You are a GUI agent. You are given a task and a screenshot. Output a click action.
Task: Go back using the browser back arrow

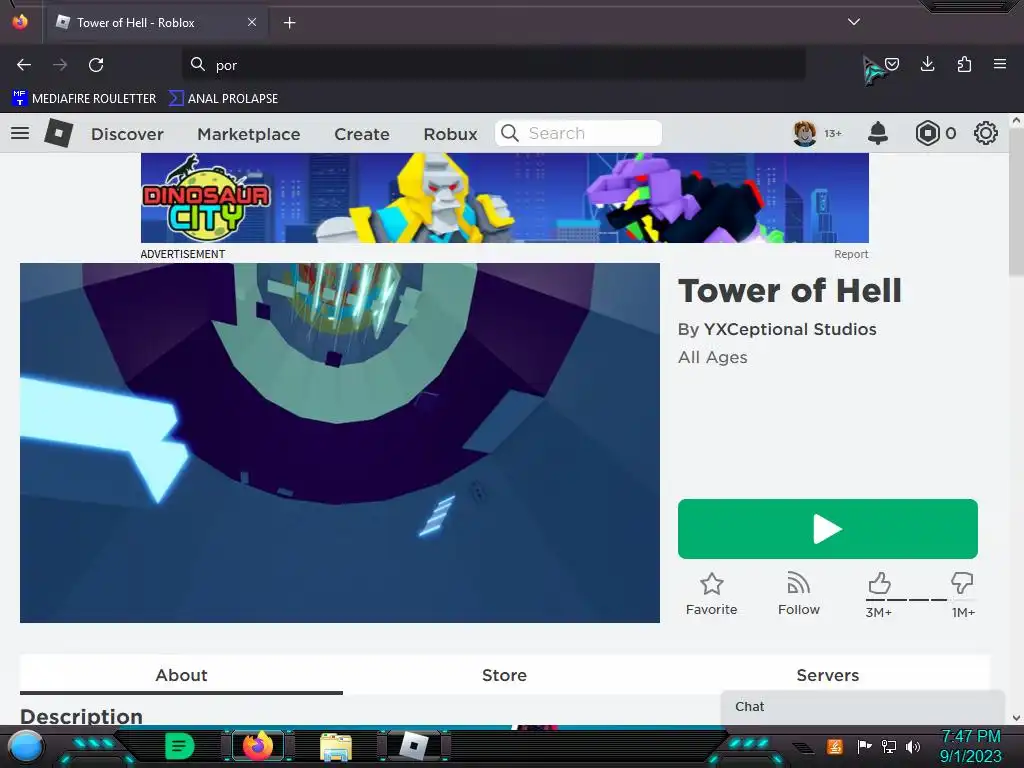24,65
